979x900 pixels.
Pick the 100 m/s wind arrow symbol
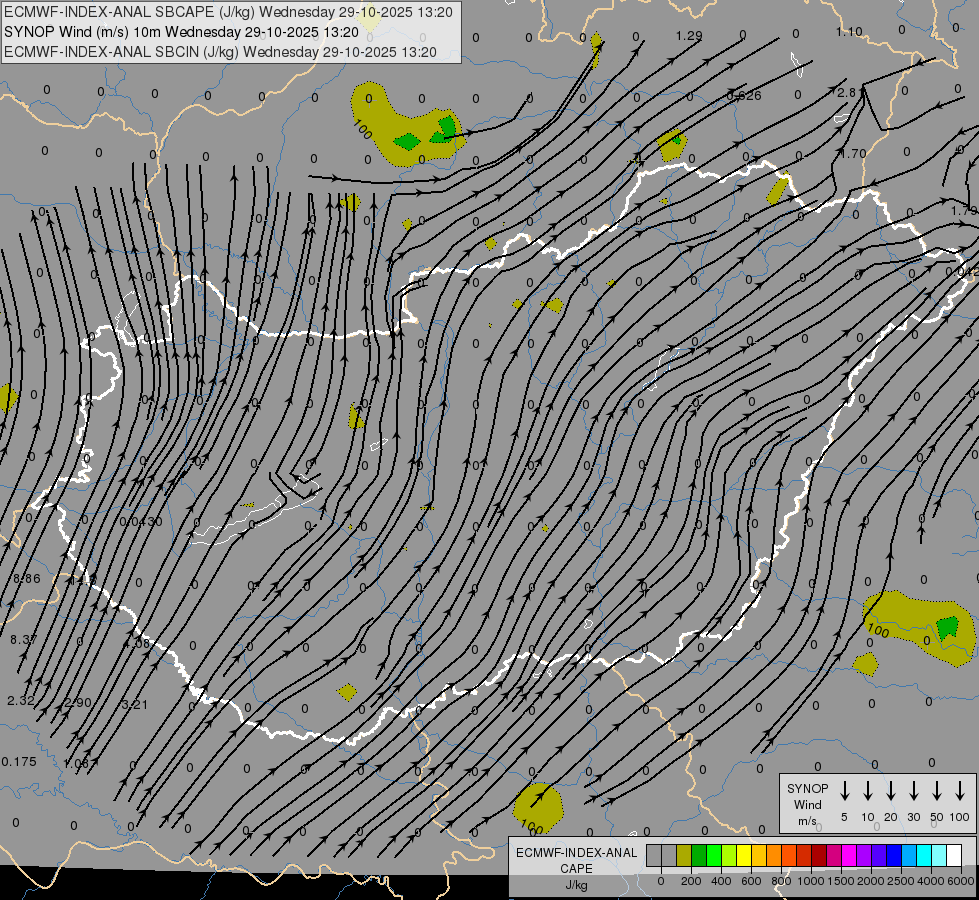click(960, 791)
